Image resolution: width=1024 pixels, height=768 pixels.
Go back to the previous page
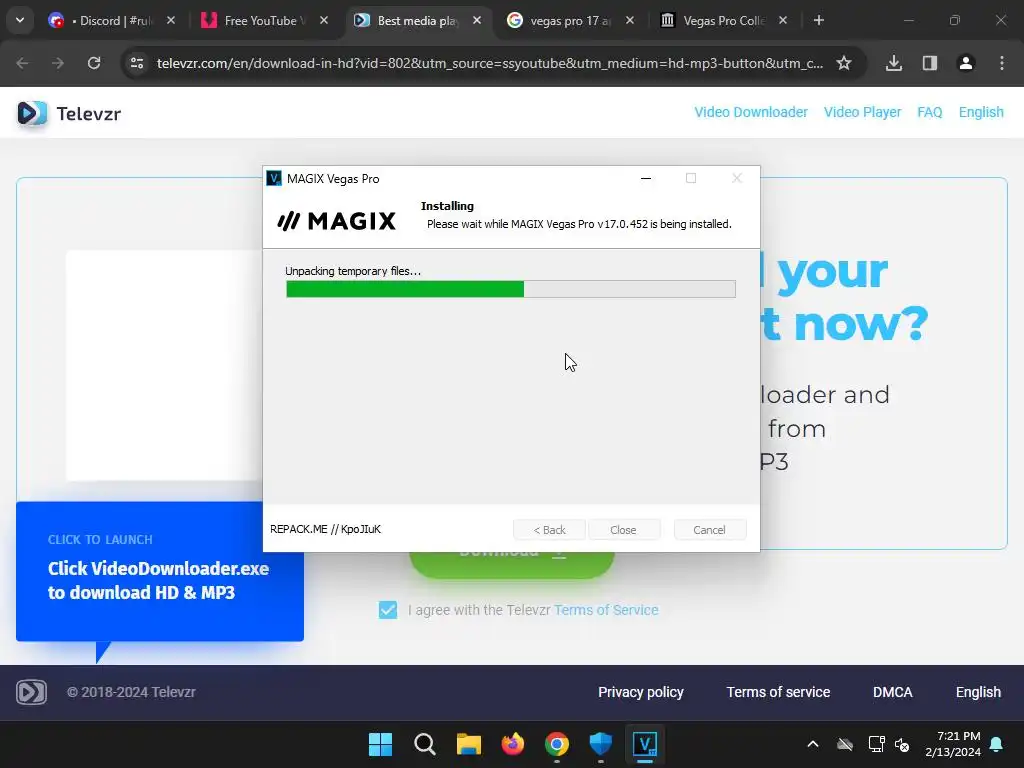22,63
